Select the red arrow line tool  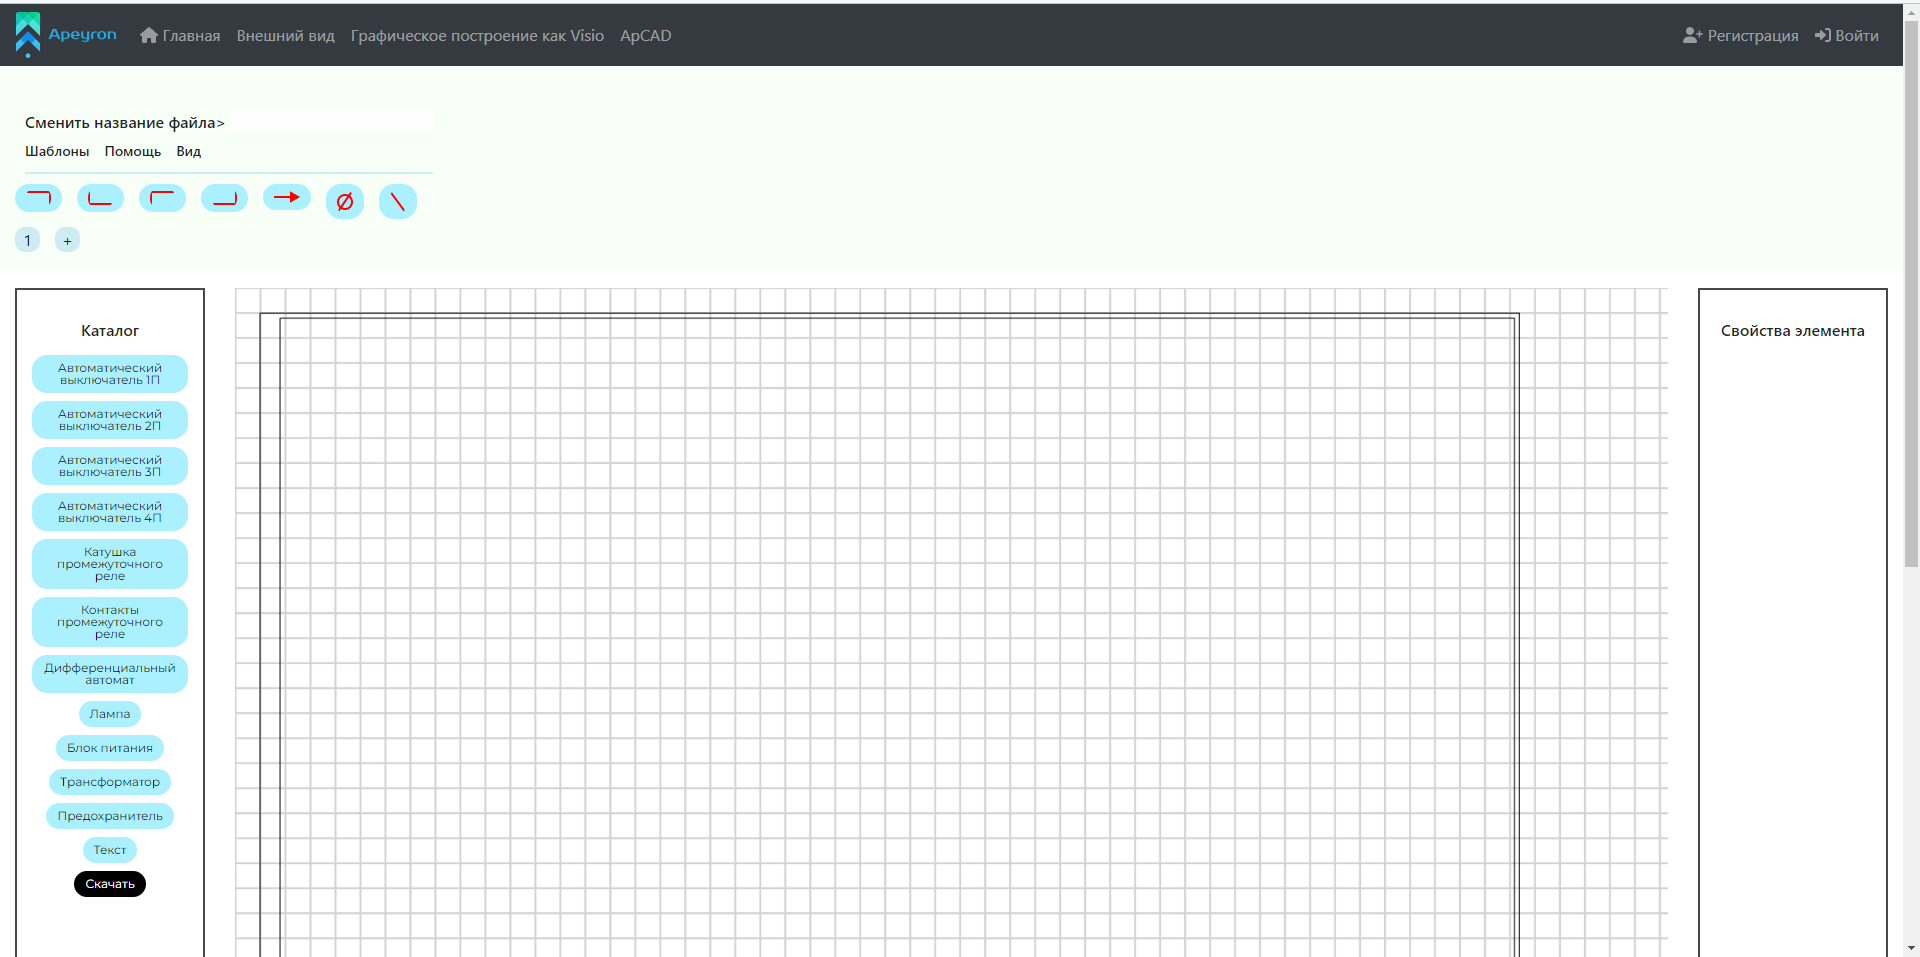click(x=287, y=197)
